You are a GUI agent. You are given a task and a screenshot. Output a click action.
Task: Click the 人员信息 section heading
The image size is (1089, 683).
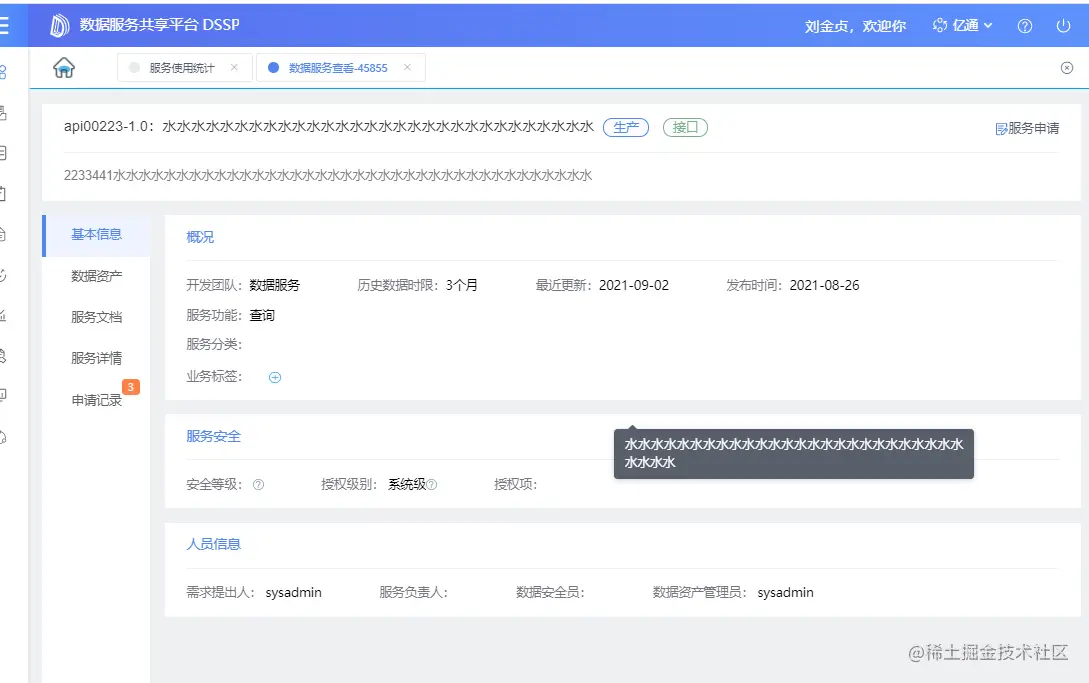click(213, 544)
